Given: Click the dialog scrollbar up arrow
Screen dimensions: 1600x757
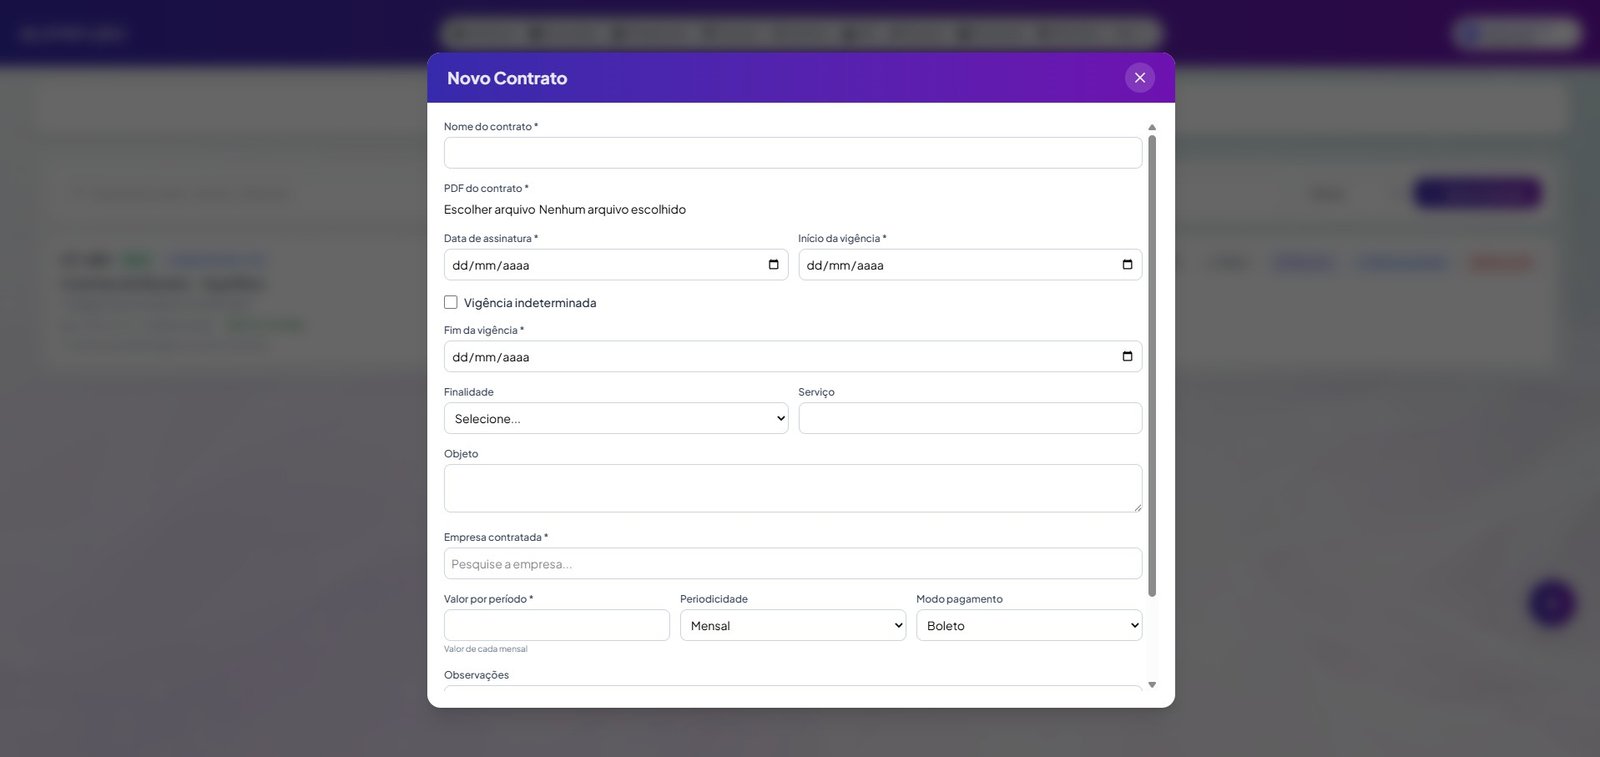Looking at the screenshot, I should (1152, 127).
